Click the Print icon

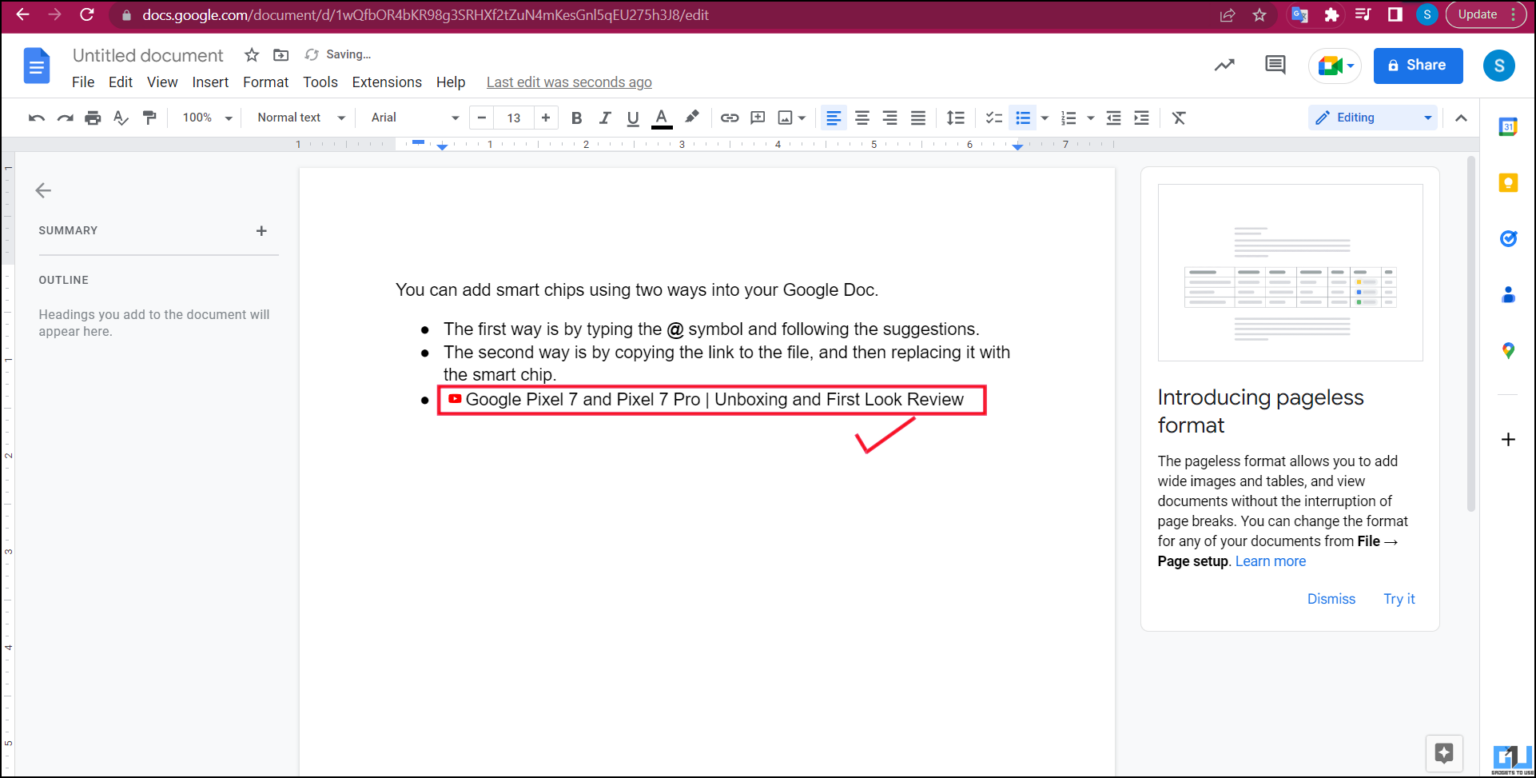92,117
